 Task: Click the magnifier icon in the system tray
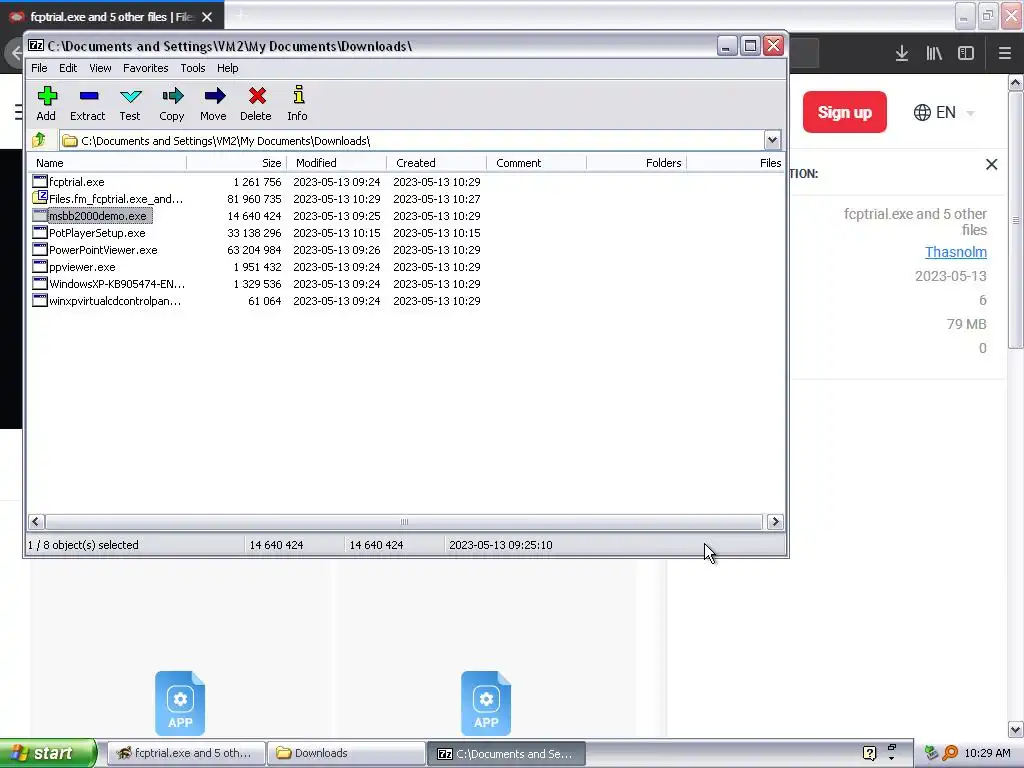[950, 753]
